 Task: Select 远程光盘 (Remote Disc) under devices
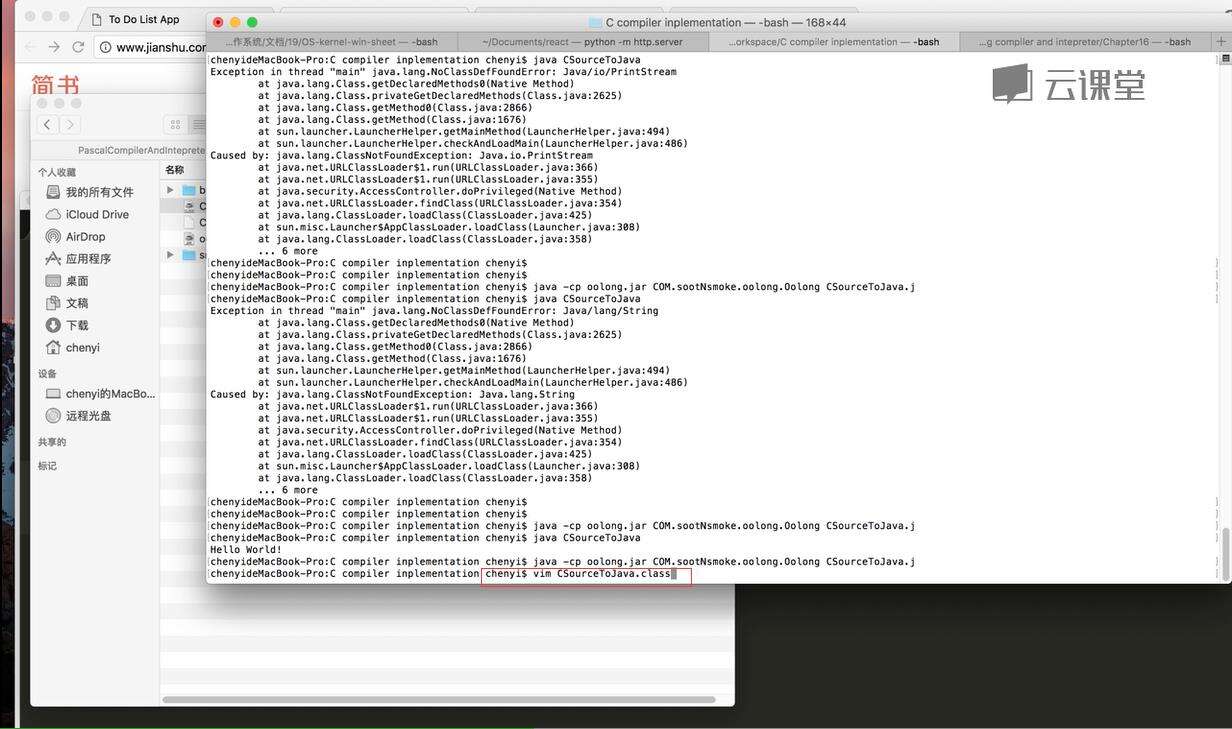(88, 416)
